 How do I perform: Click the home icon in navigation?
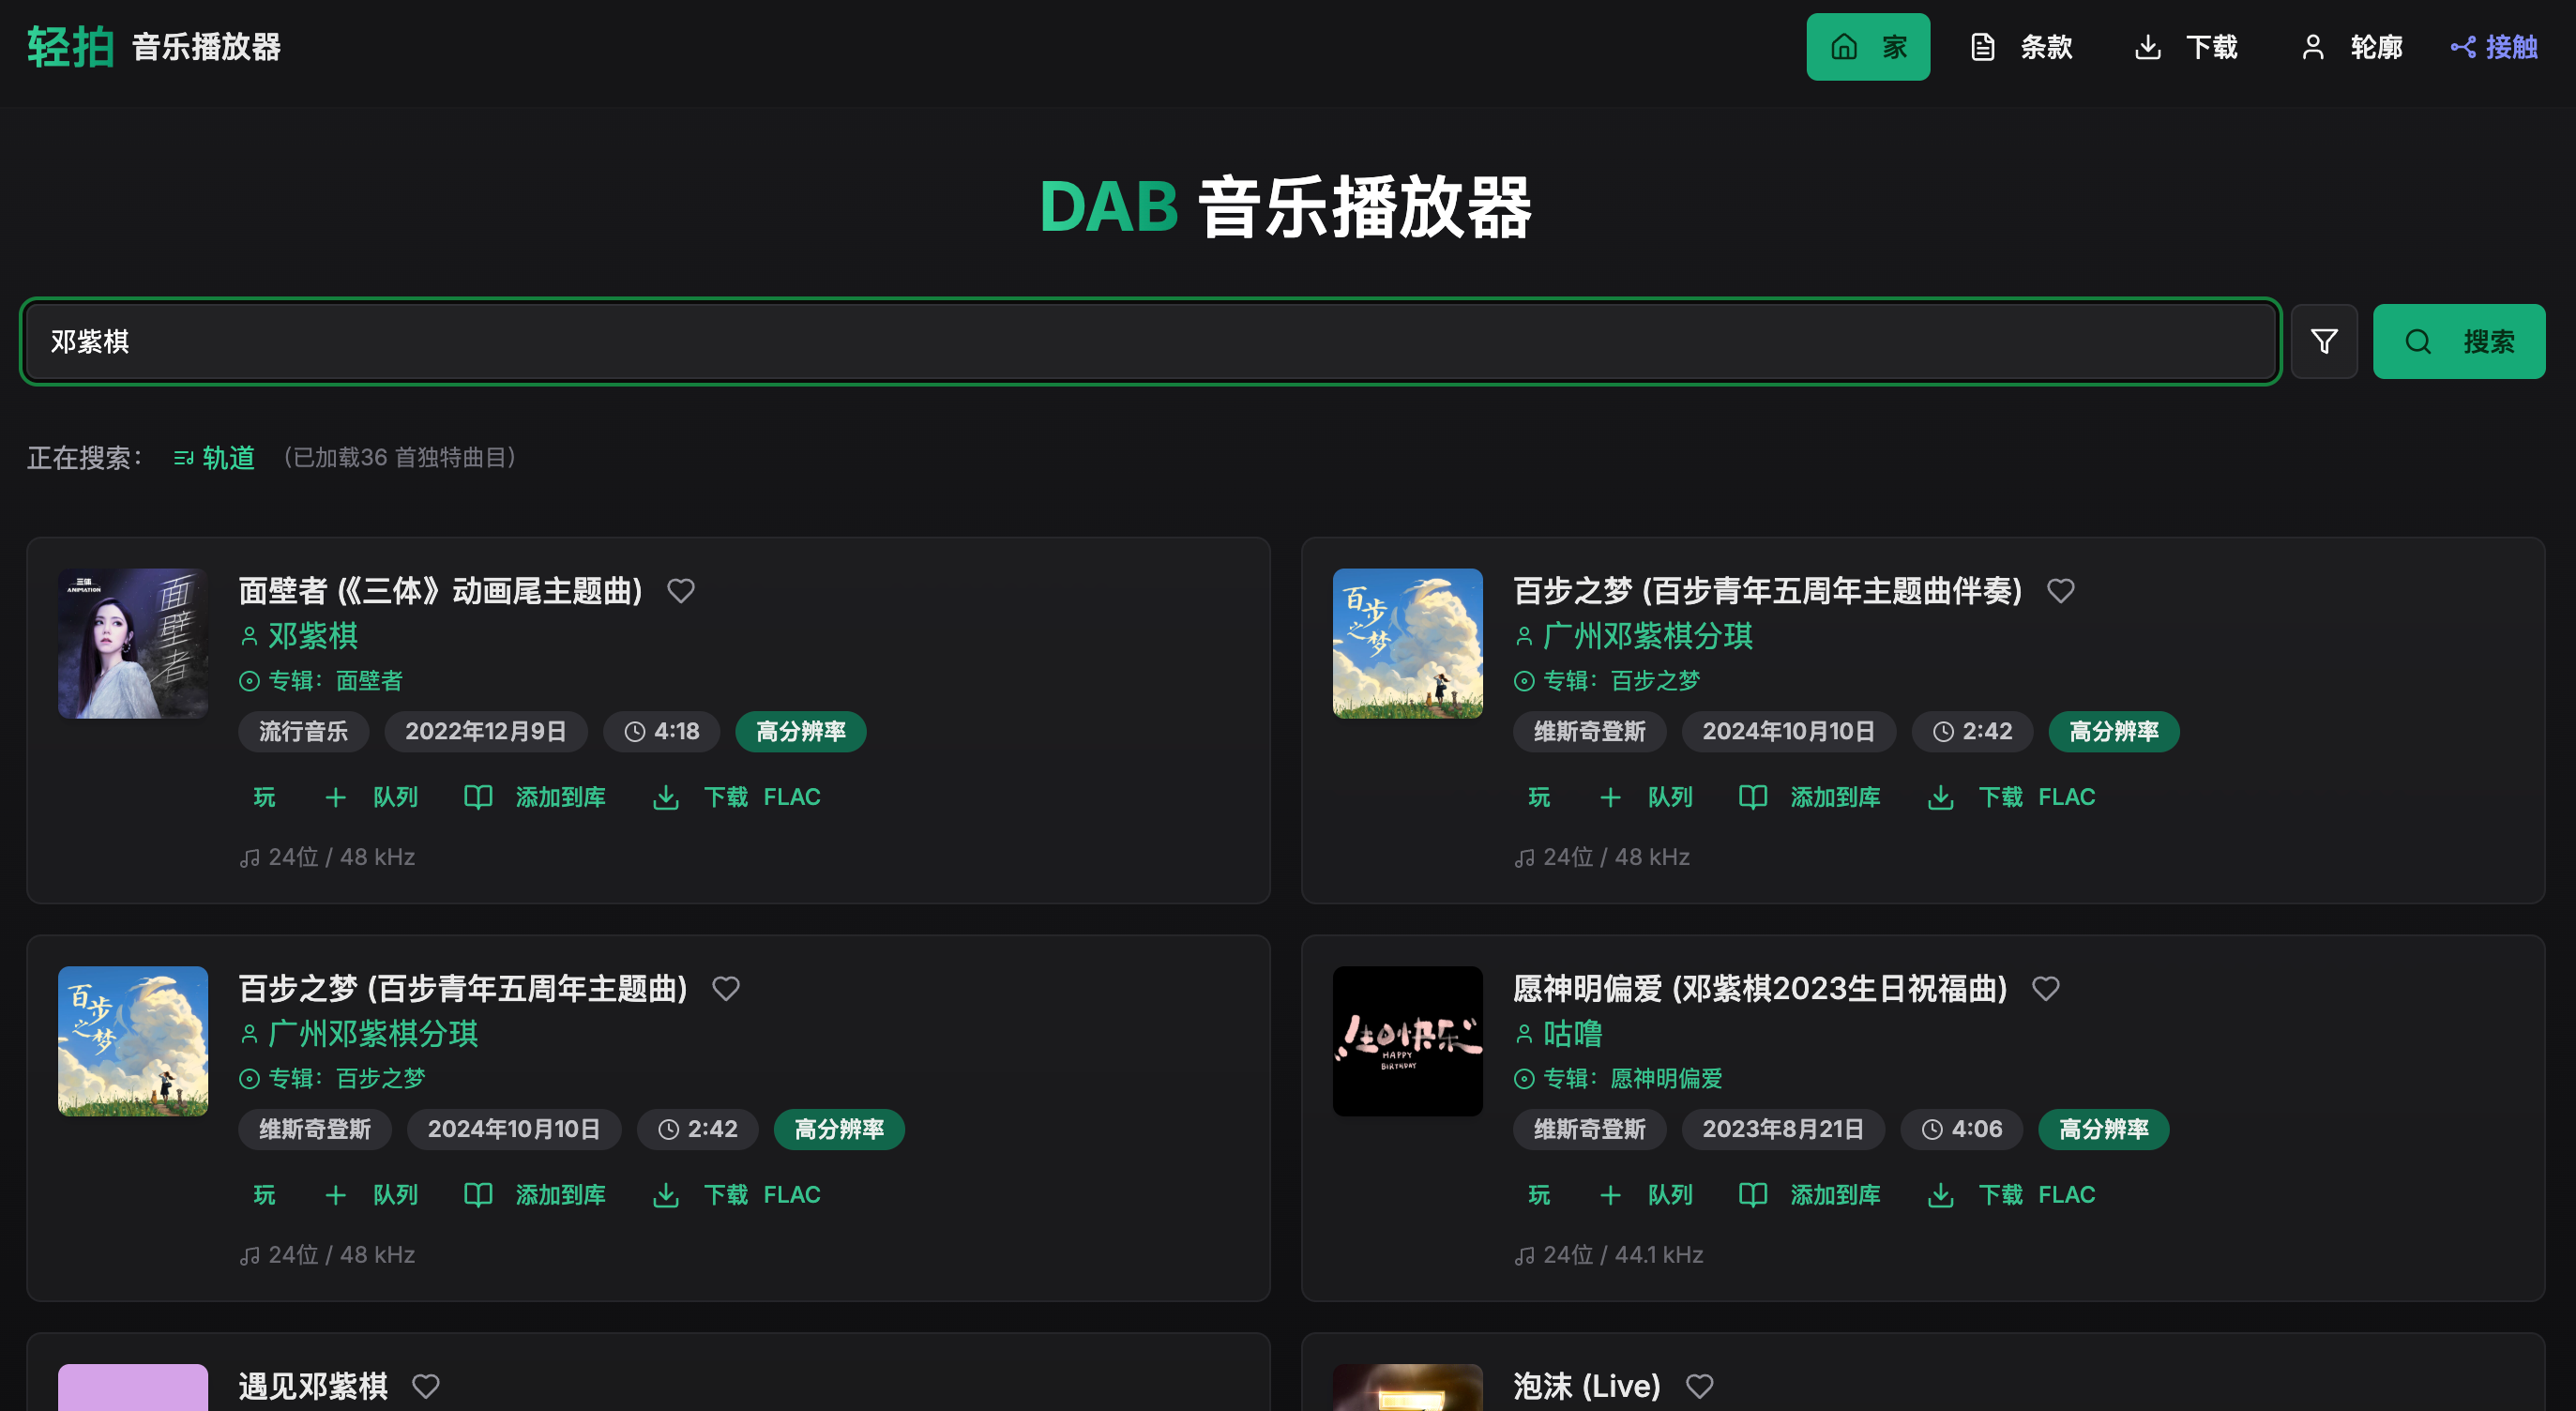1844,47
